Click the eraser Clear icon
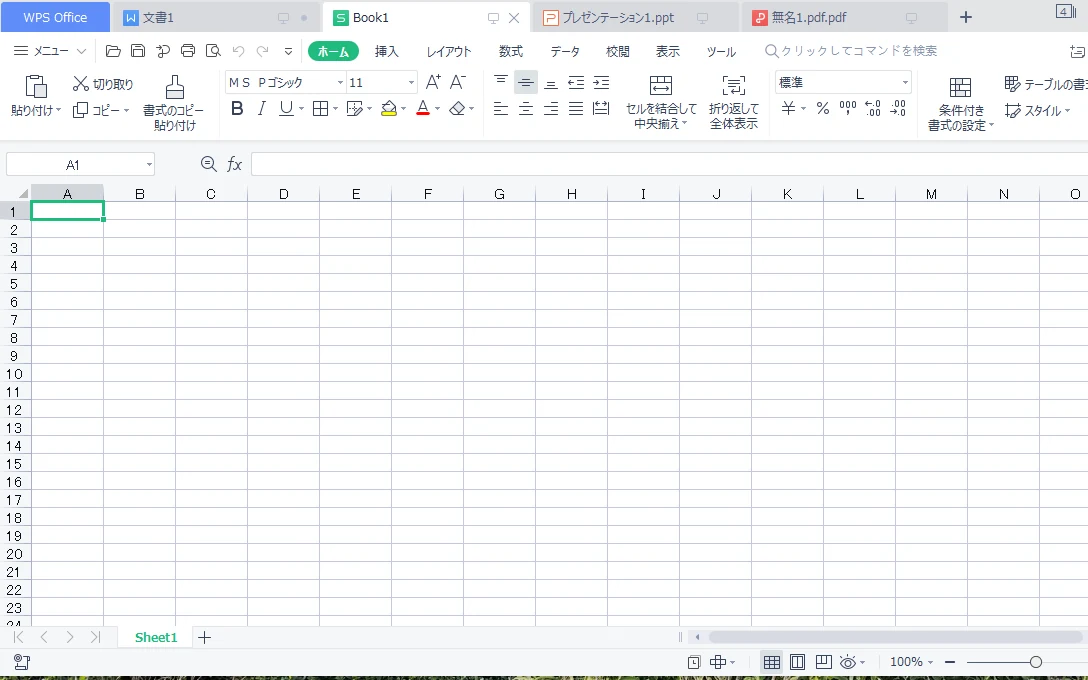This screenshot has width=1088, height=680. point(457,109)
